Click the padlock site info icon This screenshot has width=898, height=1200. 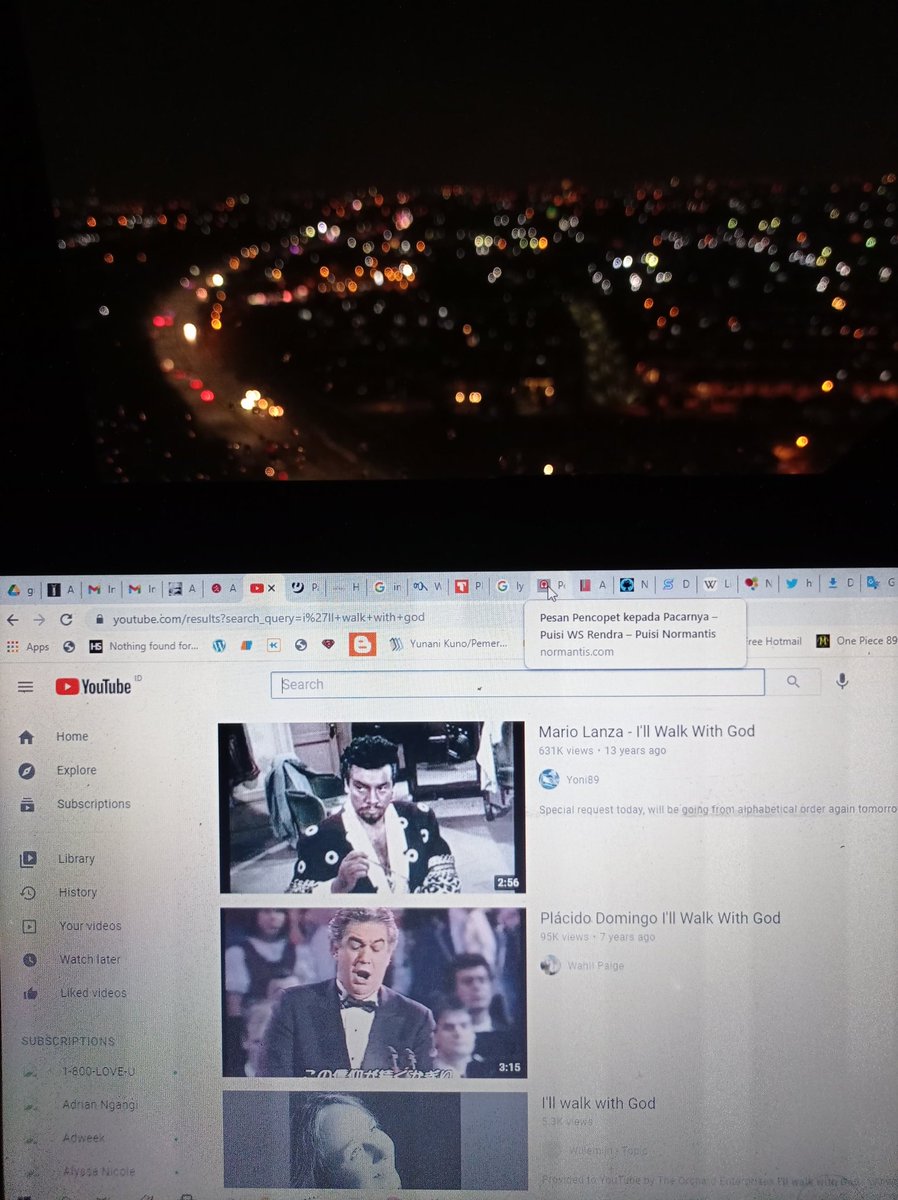[98, 620]
